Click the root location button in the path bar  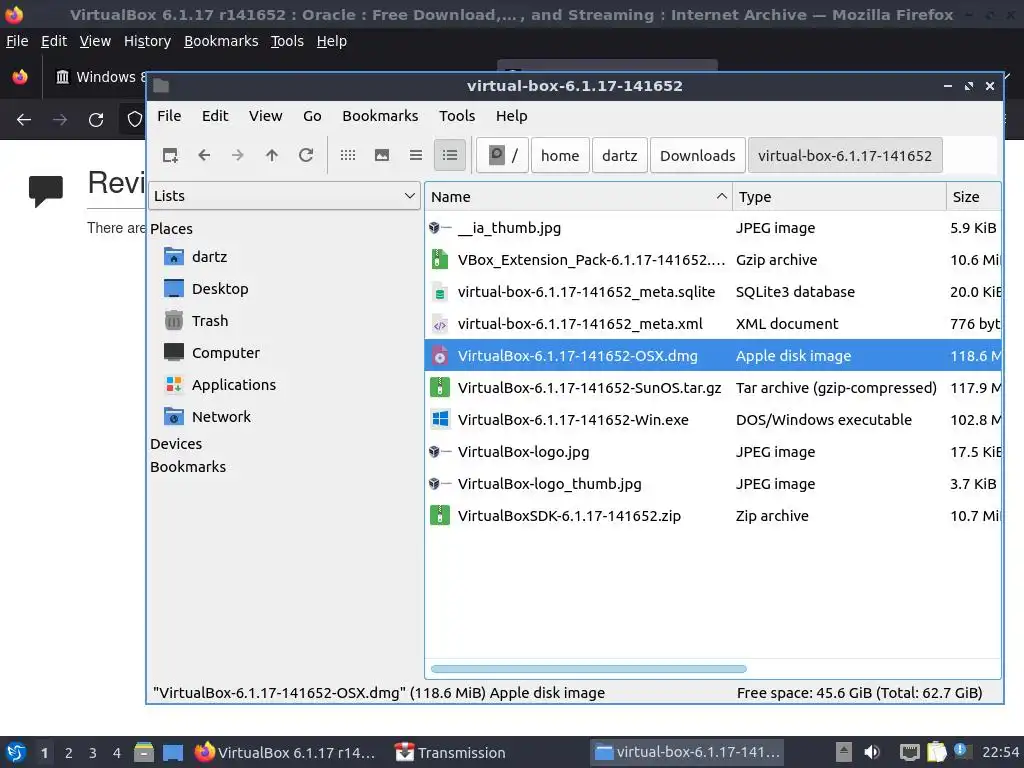[502, 155]
